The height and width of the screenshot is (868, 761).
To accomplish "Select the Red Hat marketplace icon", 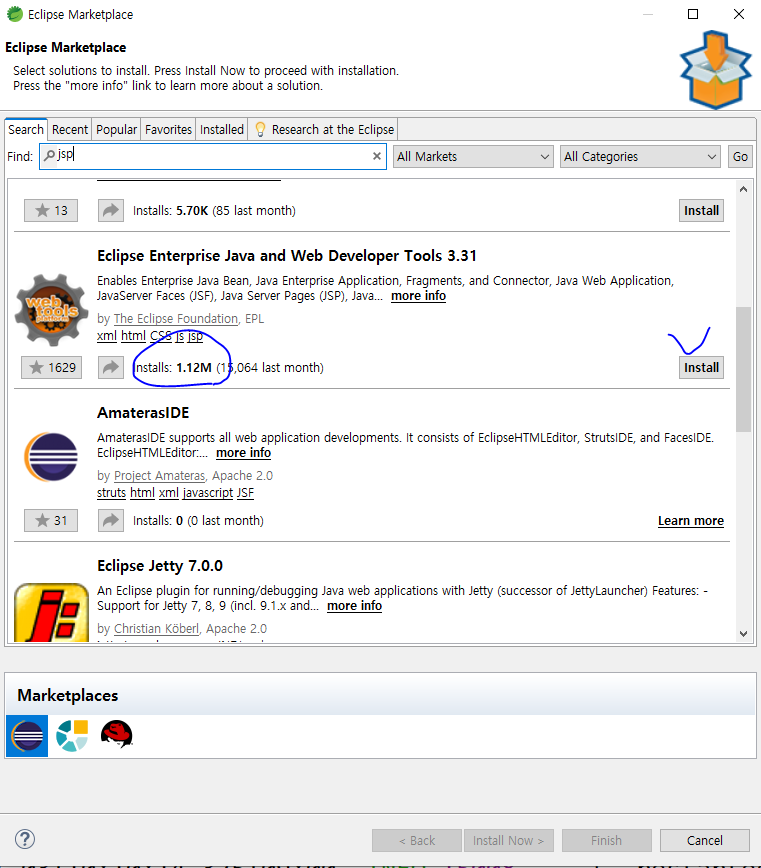I will point(117,735).
